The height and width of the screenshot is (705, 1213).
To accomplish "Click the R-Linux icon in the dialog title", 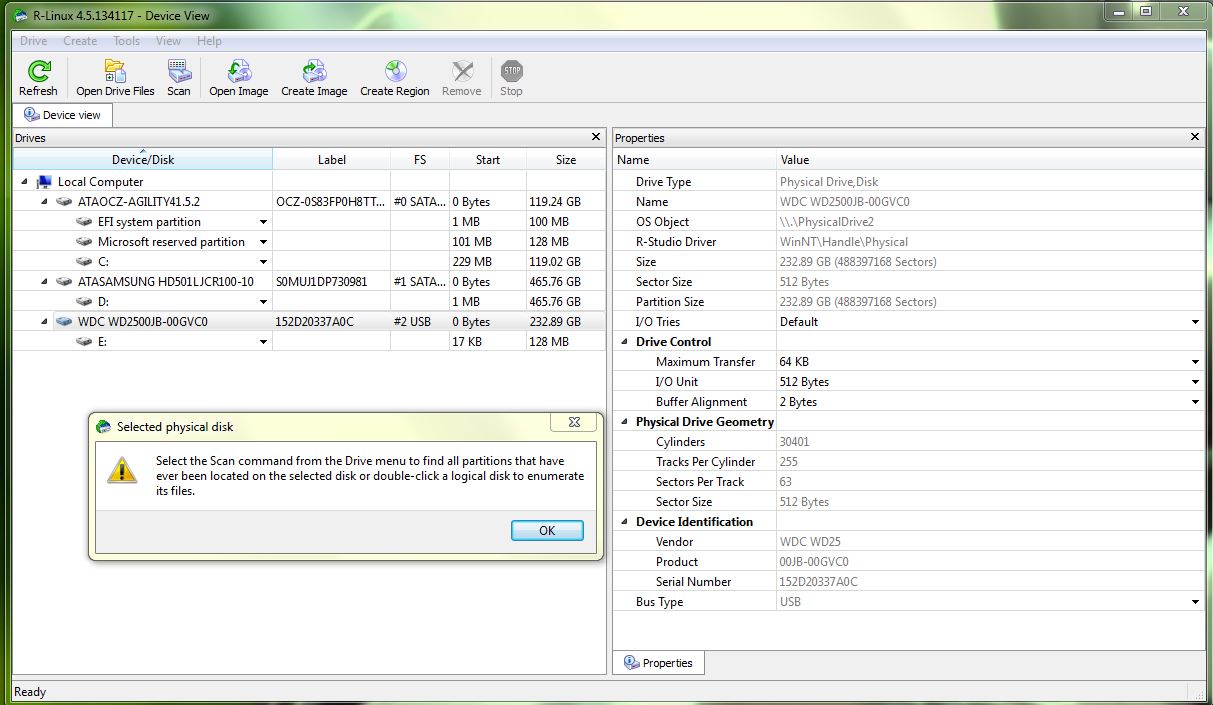I will pyautogui.click(x=103, y=427).
